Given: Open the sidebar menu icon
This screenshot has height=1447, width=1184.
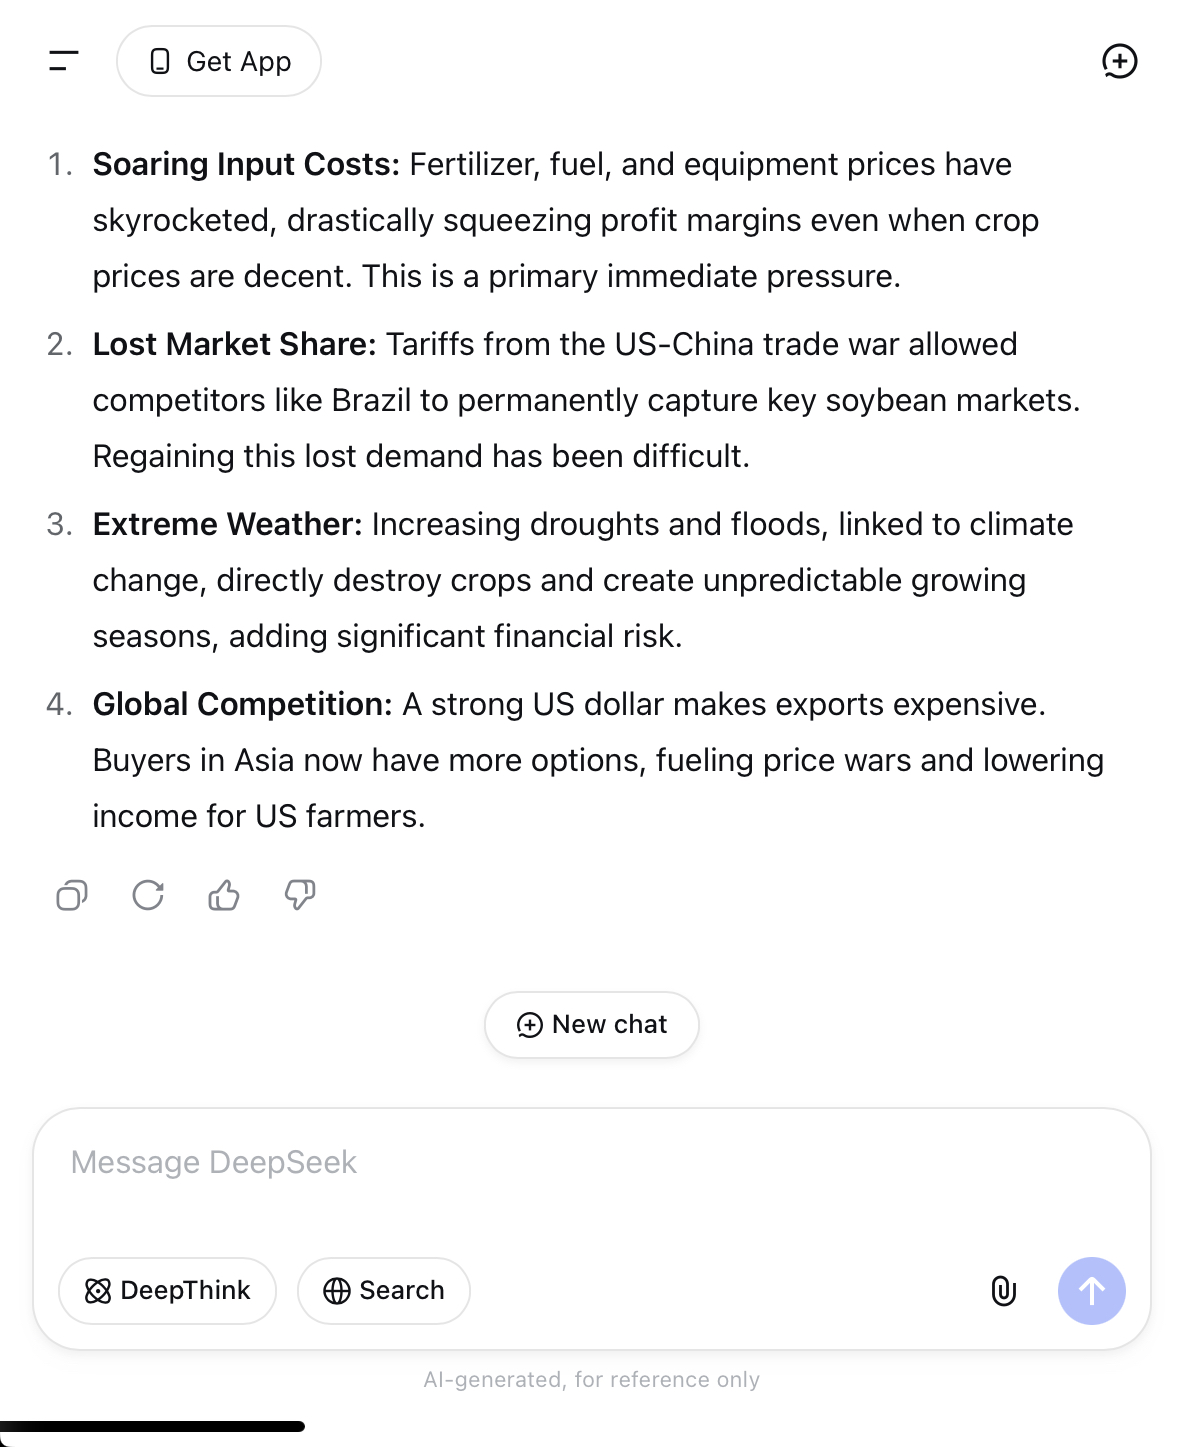Looking at the screenshot, I should click(x=64, y=61).
